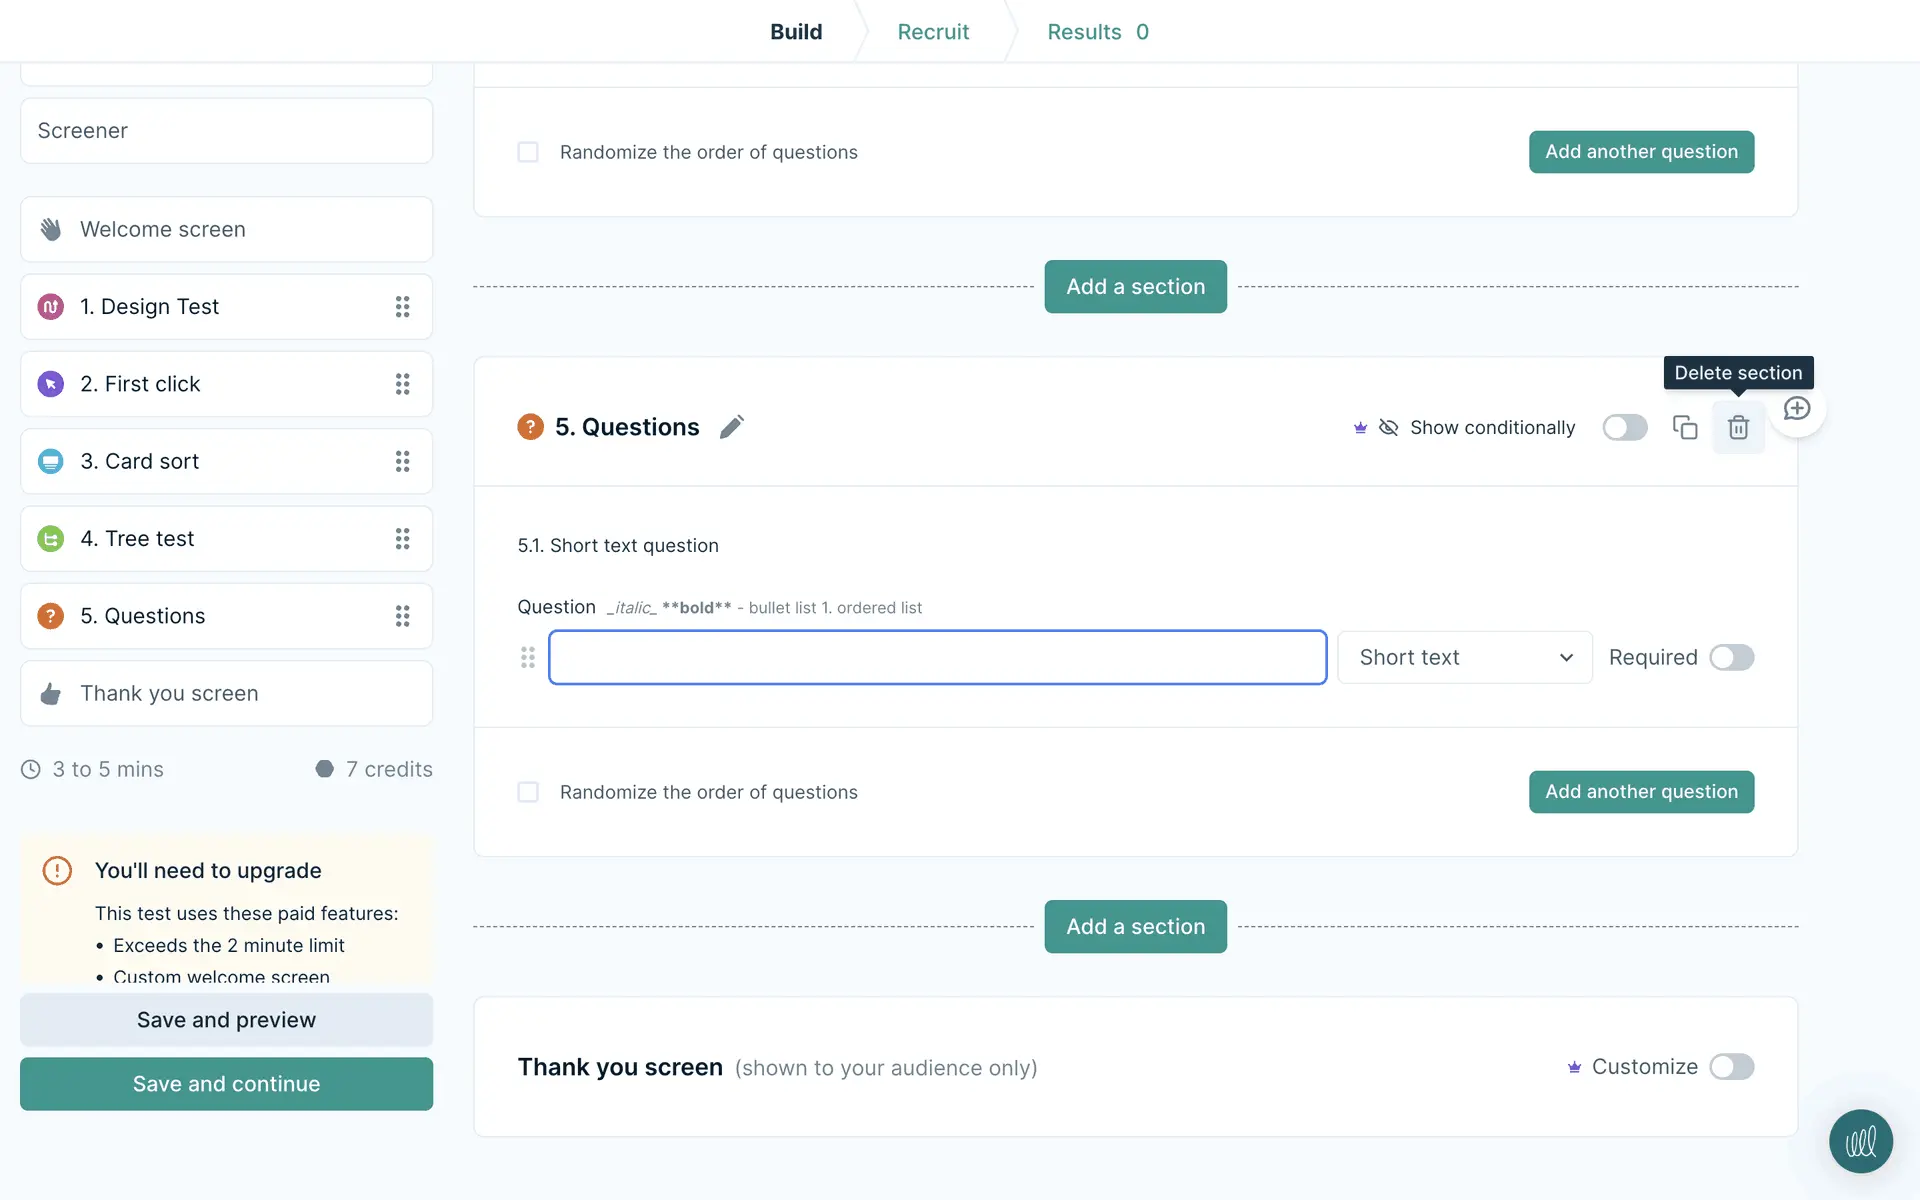Open the Short text type dropdown
1920x1200 pixels.
pos(1464,657)
